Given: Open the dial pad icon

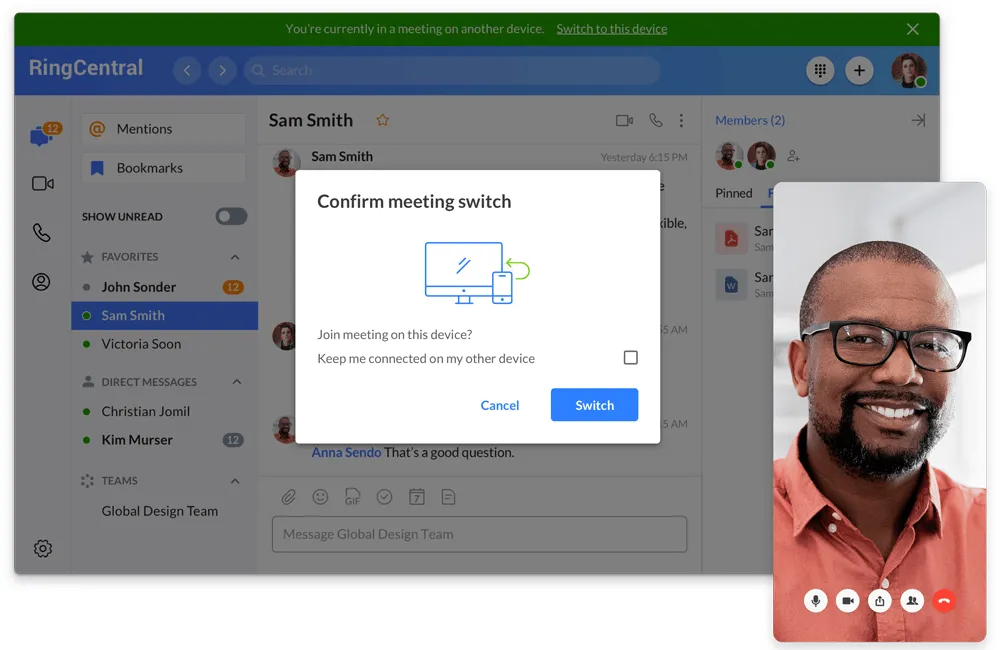Looking at the screenshot, I should 820,70.
